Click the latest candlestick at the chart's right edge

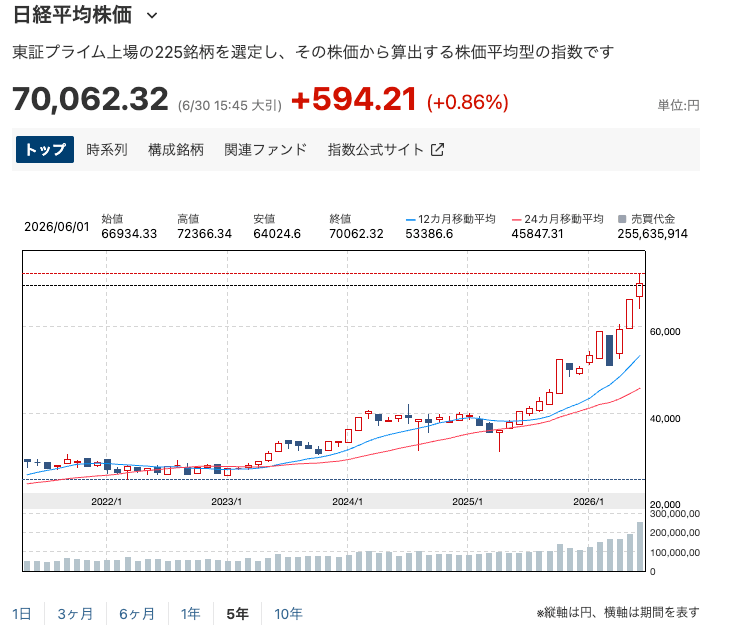[639, 290]
